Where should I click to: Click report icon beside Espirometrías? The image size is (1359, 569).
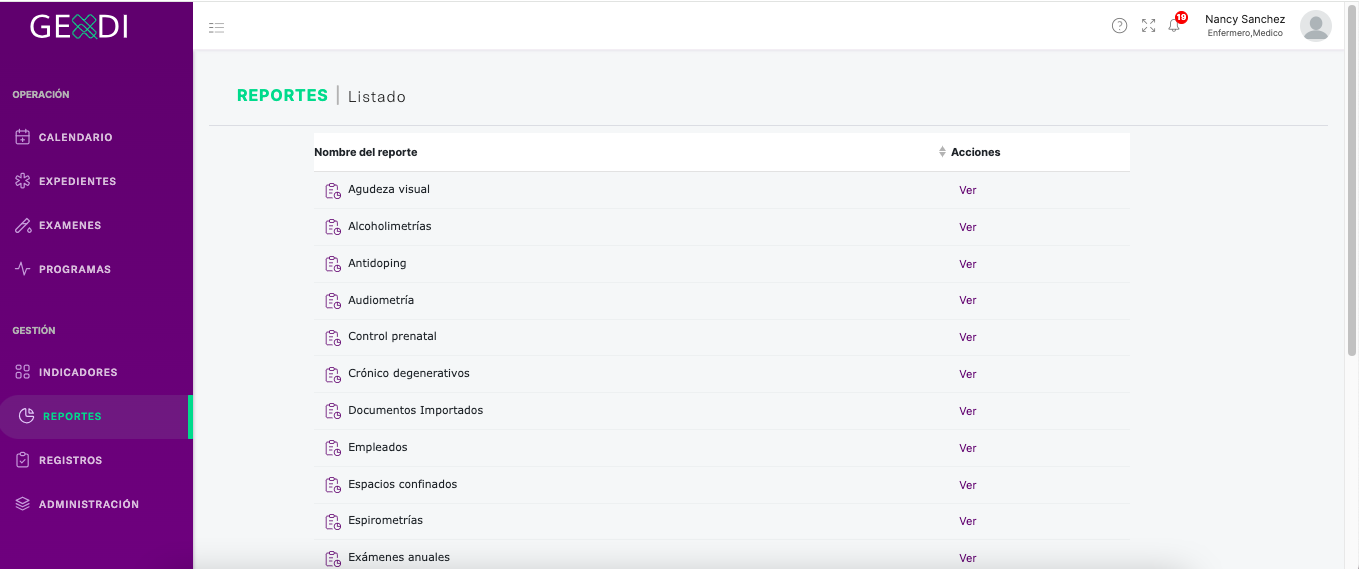click(333, 522)
